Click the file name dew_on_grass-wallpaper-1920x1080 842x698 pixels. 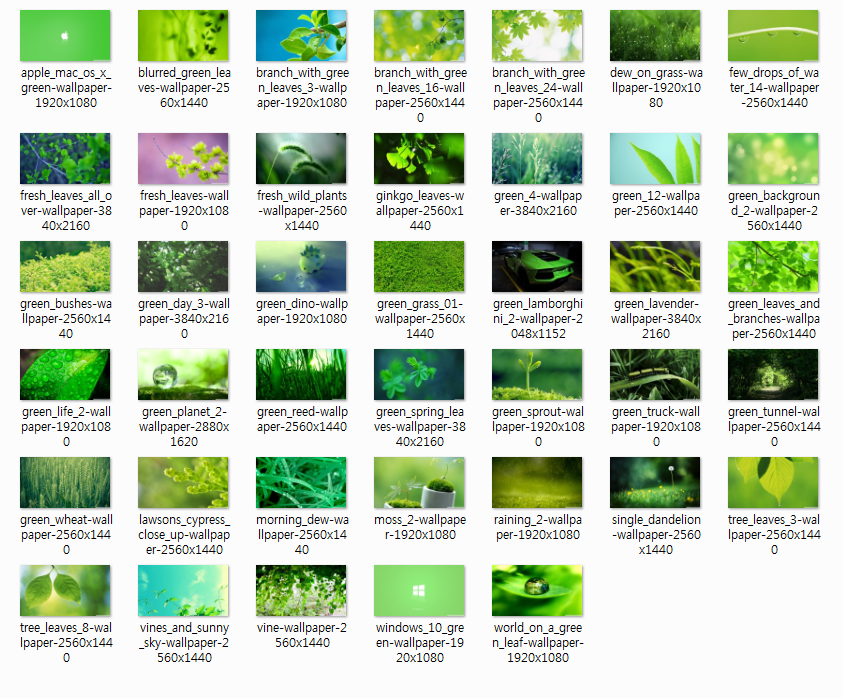click(656, 88)
